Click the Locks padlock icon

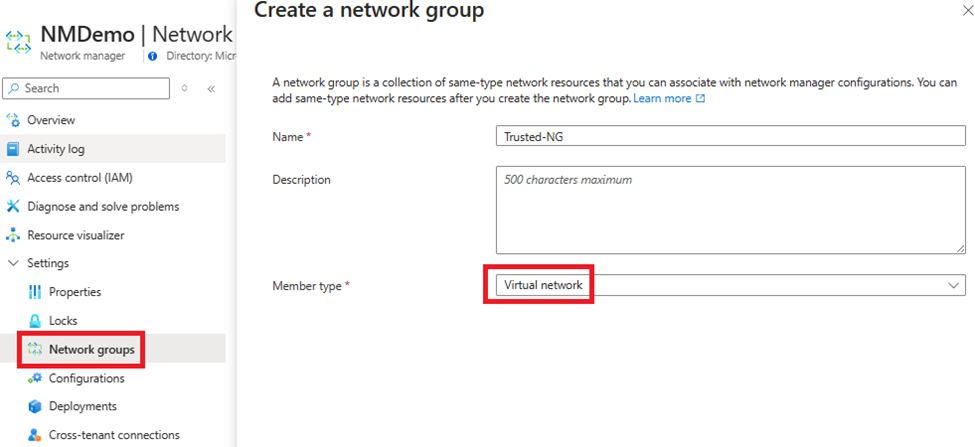click(x=35, y=321)
